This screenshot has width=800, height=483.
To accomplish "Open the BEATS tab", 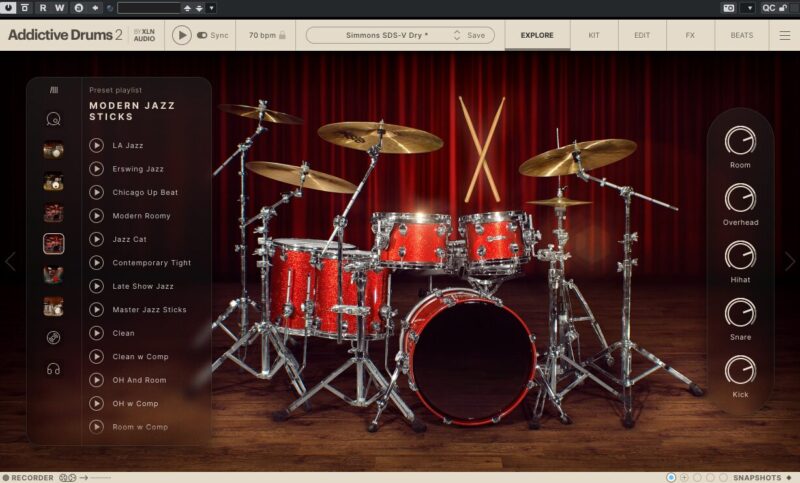I will 742,35.
